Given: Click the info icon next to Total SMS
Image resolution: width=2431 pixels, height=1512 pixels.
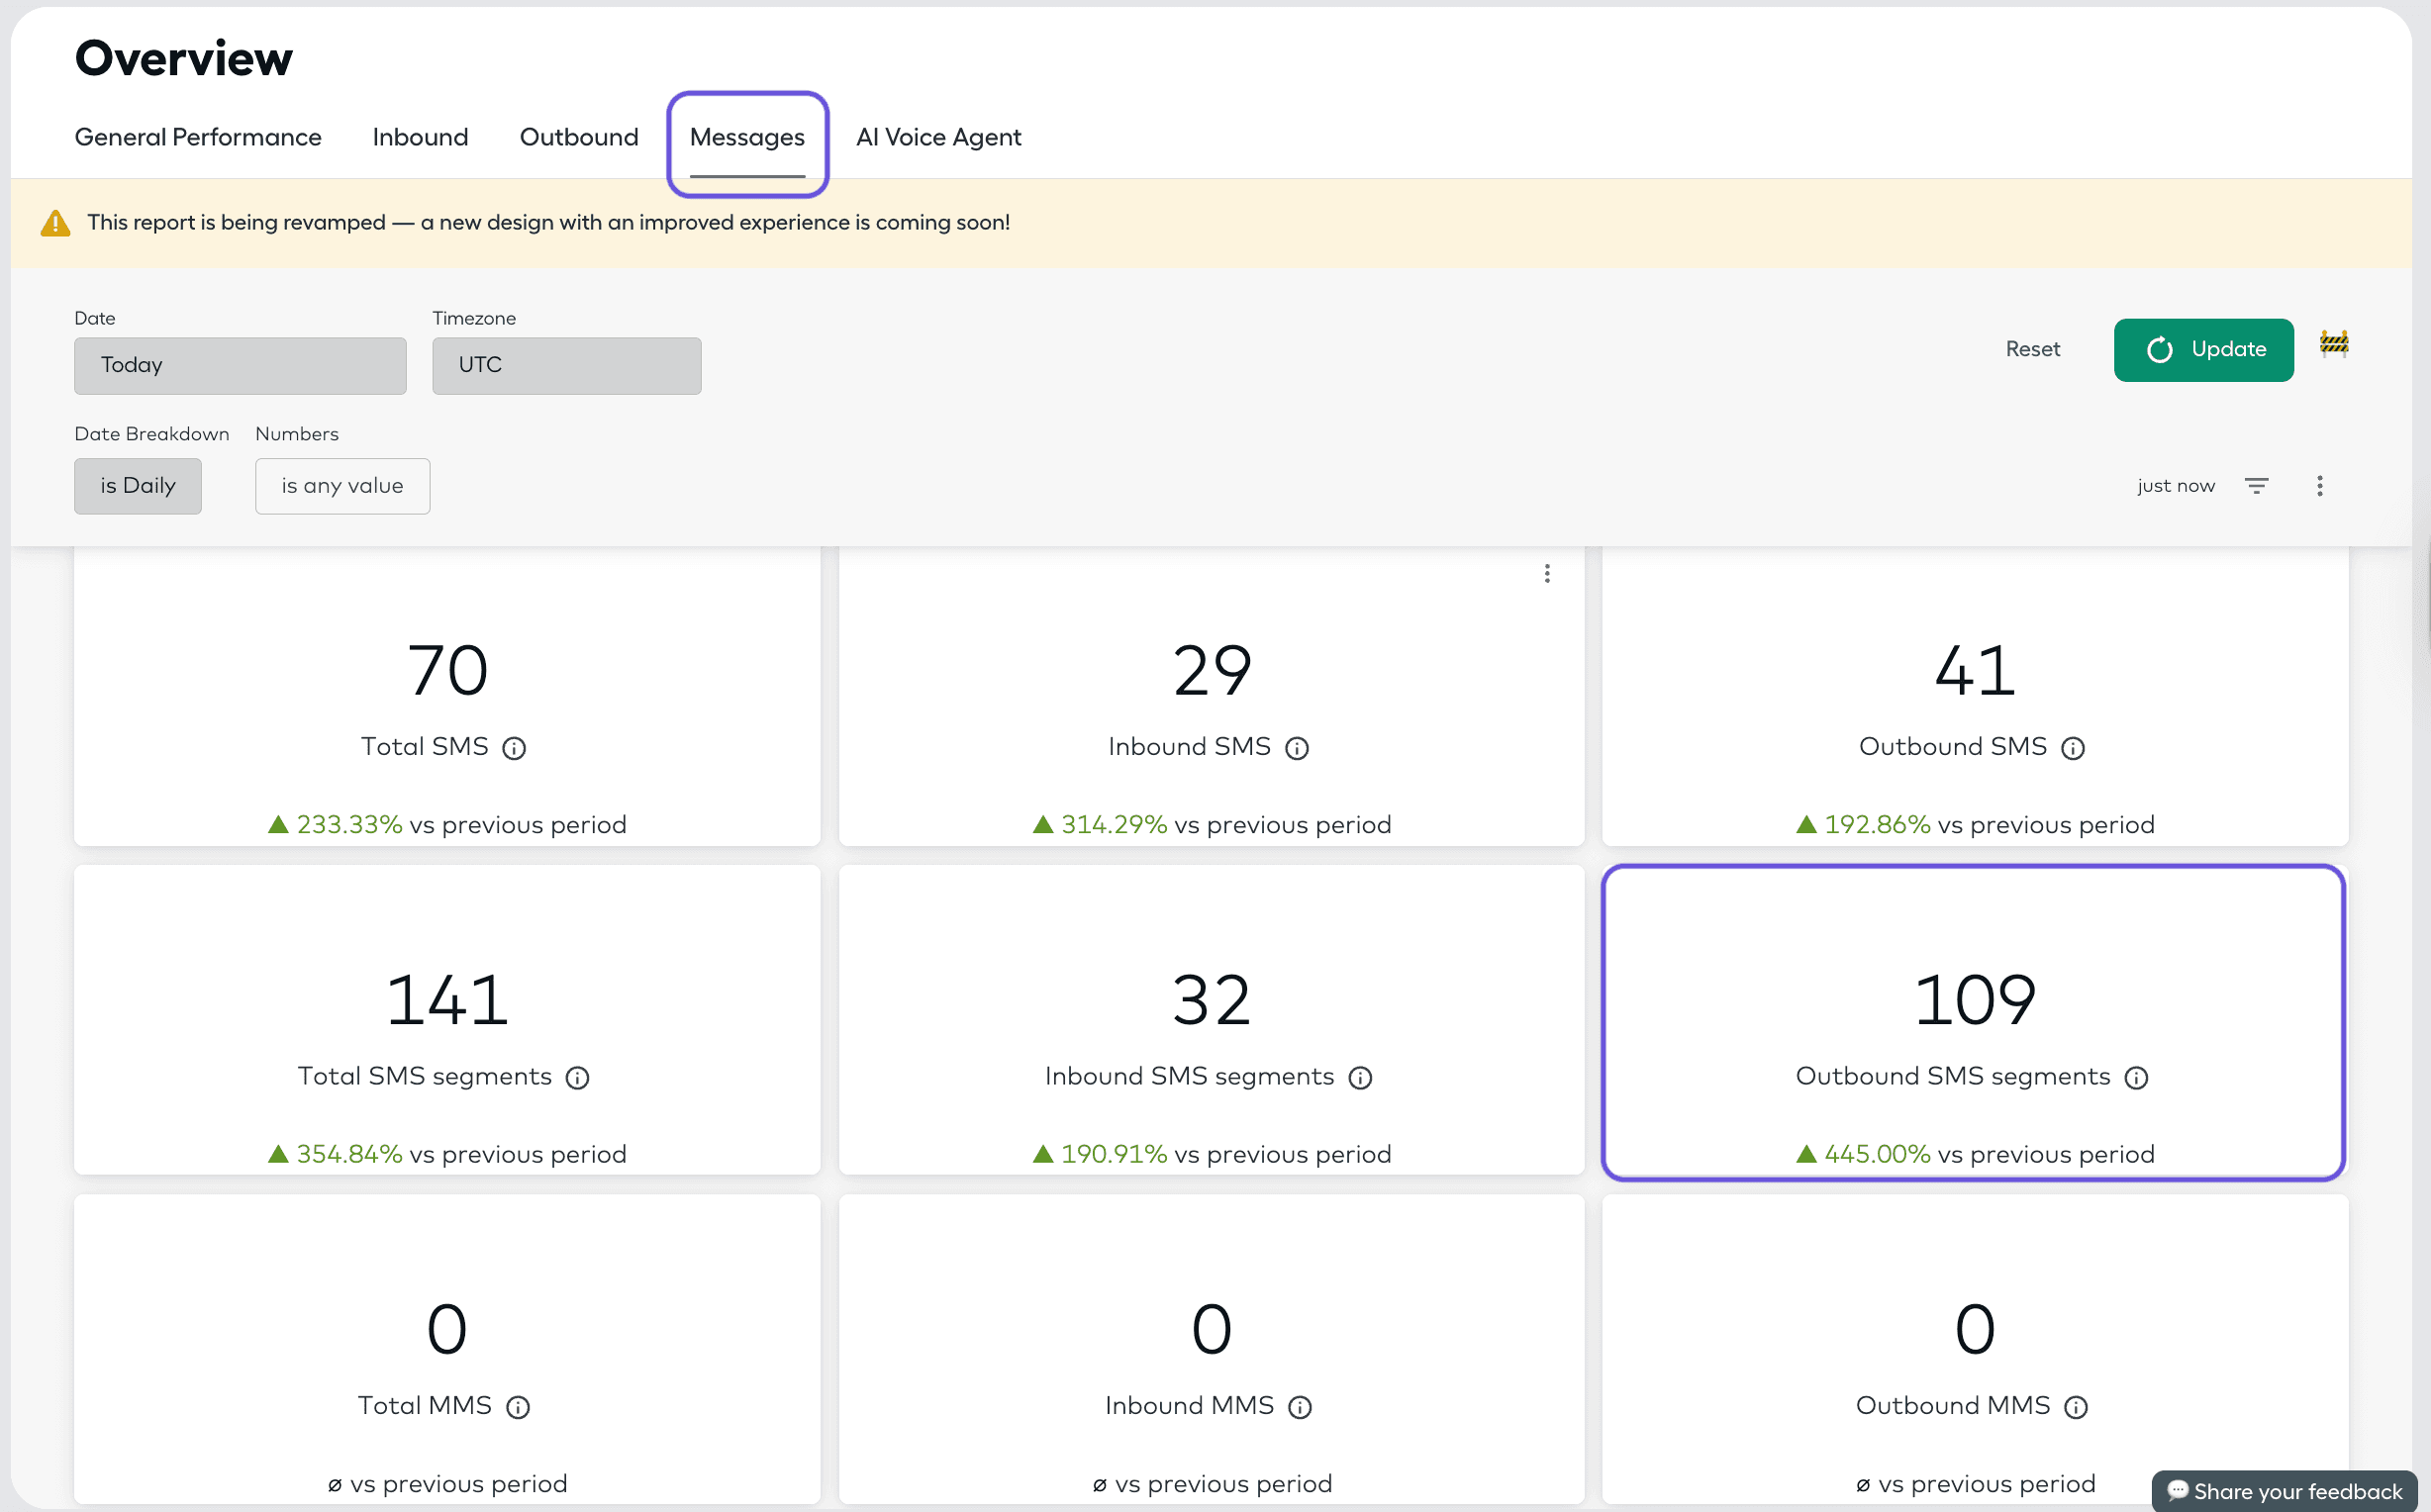Looking at the screenshot, I should pyautogui.click(x=514, y=748).
